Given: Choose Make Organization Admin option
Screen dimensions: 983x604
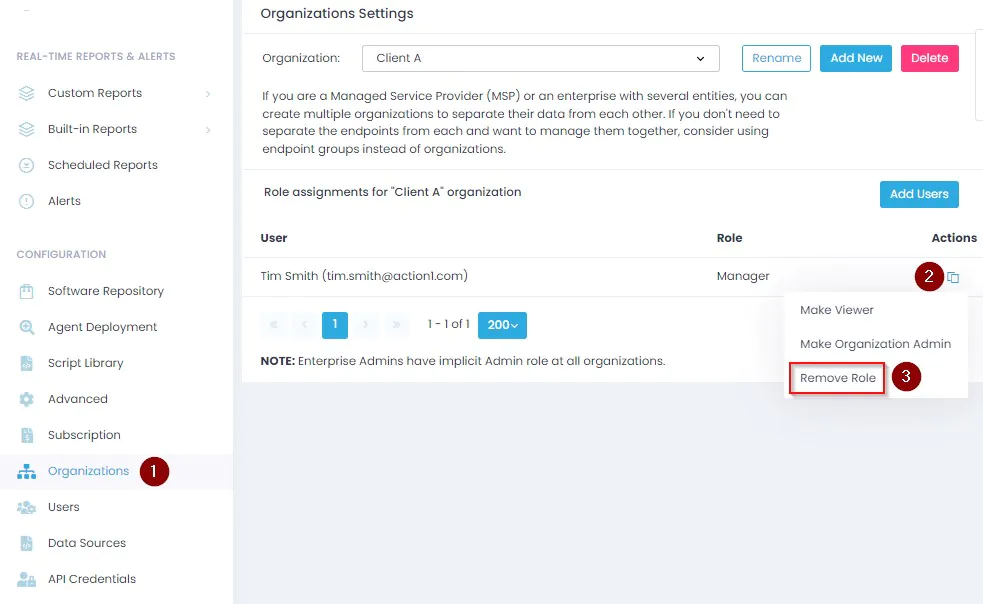Looking at the screenshot, I should tap(875, 344).
